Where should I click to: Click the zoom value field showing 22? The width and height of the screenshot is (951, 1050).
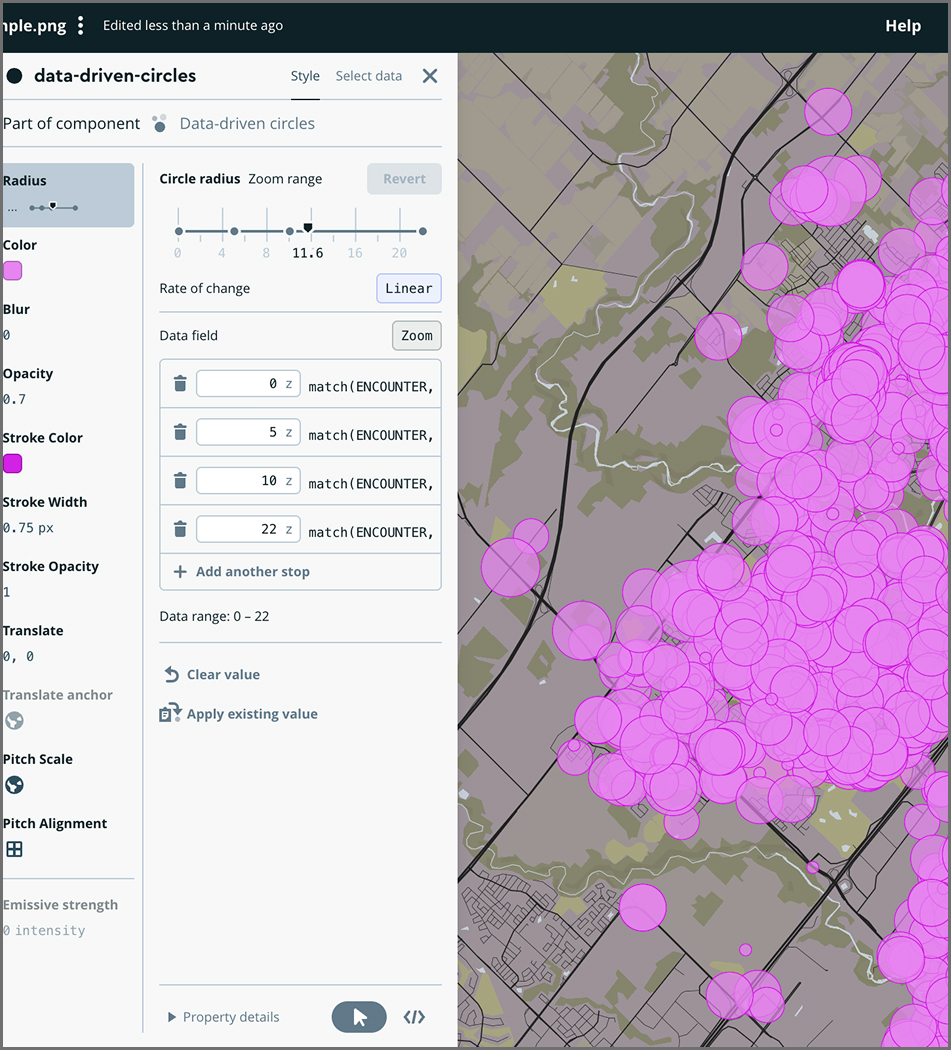click(248, 529)
